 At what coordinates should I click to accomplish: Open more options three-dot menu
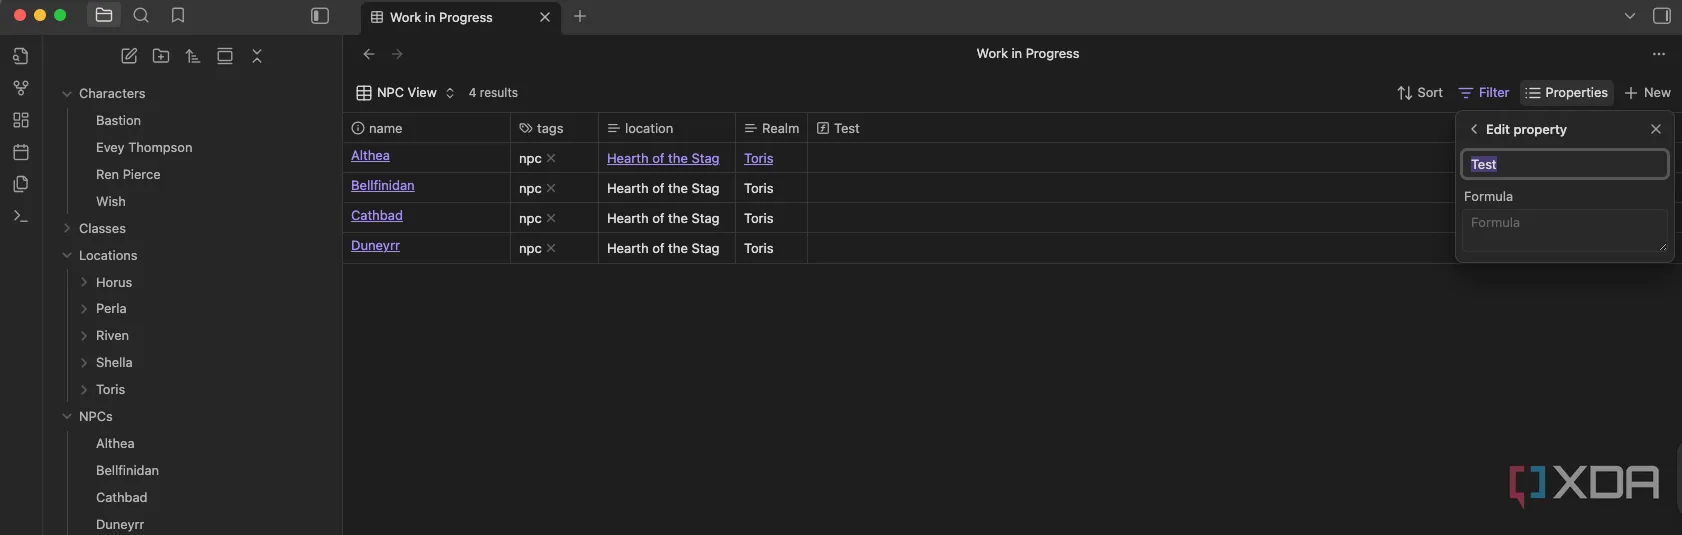pos(1659,54)
